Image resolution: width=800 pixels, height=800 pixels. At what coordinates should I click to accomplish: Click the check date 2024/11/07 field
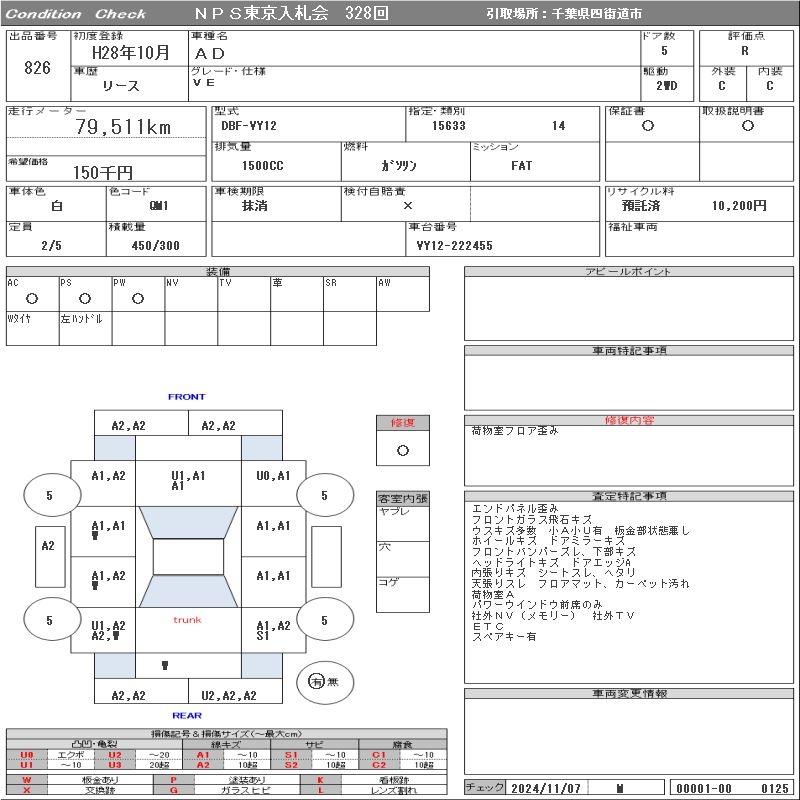[x=546, y=788]
